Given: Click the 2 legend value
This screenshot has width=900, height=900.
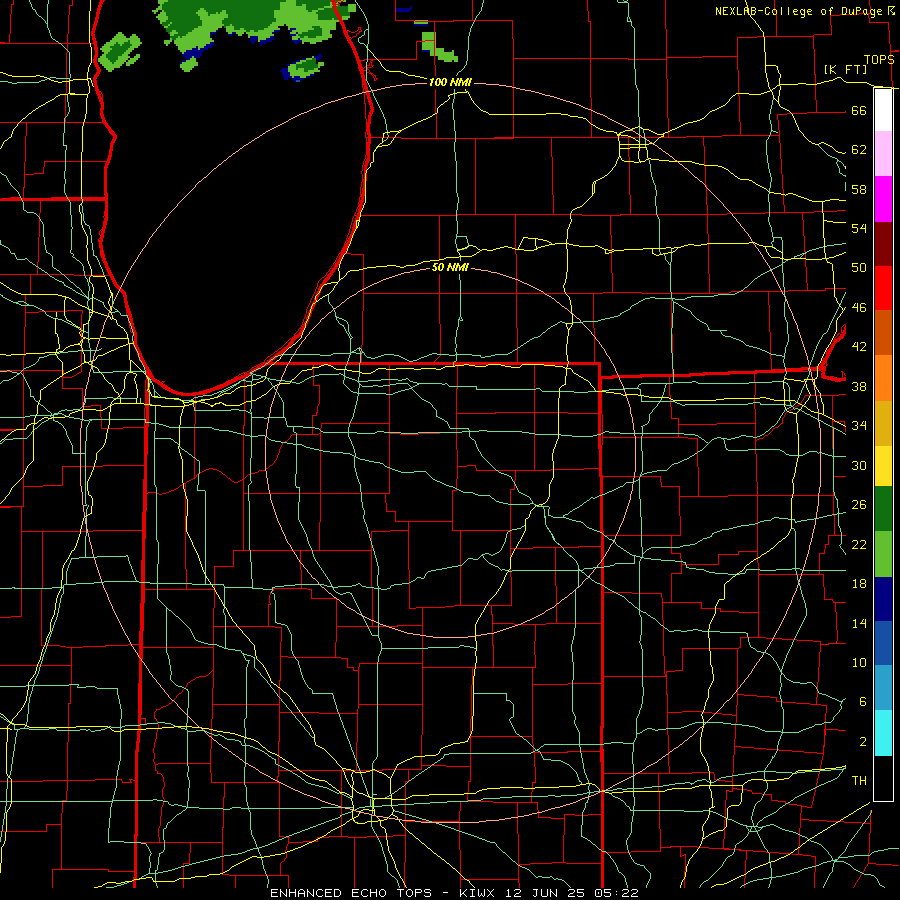Looking at the screenshot, I should tap(862, 742).
